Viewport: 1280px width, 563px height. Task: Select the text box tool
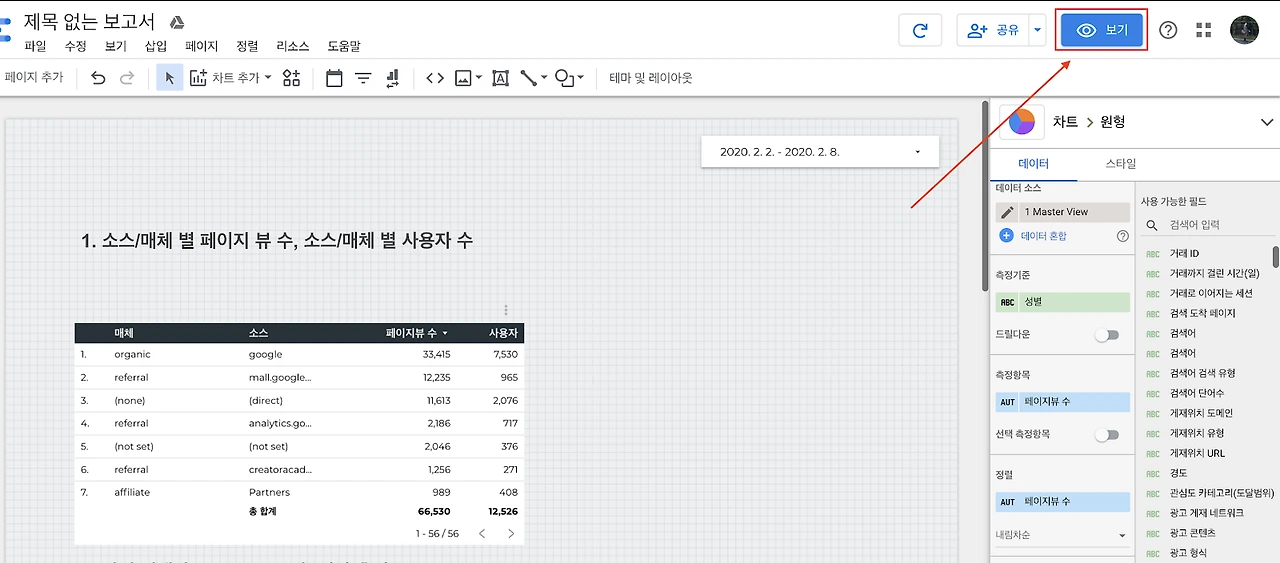coord(500,78)
